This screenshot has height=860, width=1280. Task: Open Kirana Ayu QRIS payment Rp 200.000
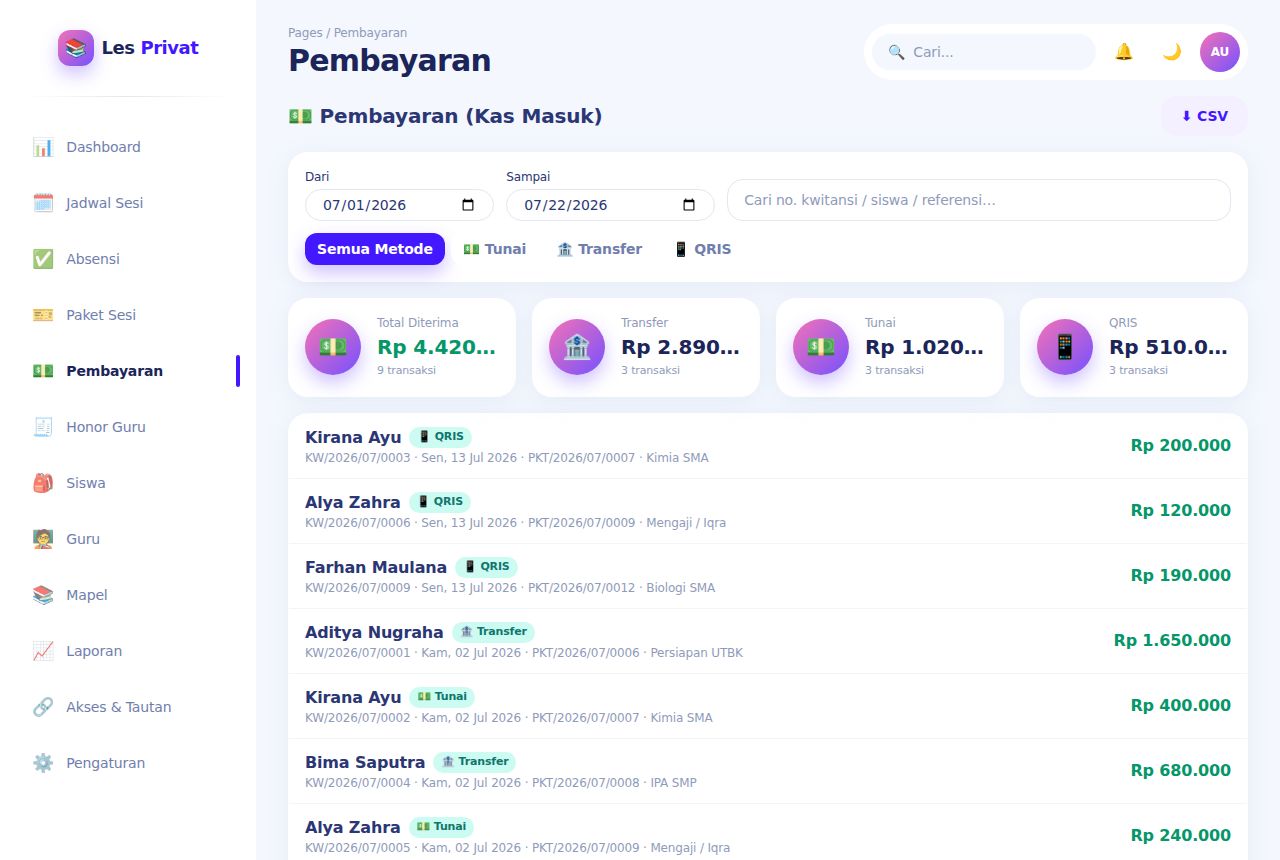768,446
